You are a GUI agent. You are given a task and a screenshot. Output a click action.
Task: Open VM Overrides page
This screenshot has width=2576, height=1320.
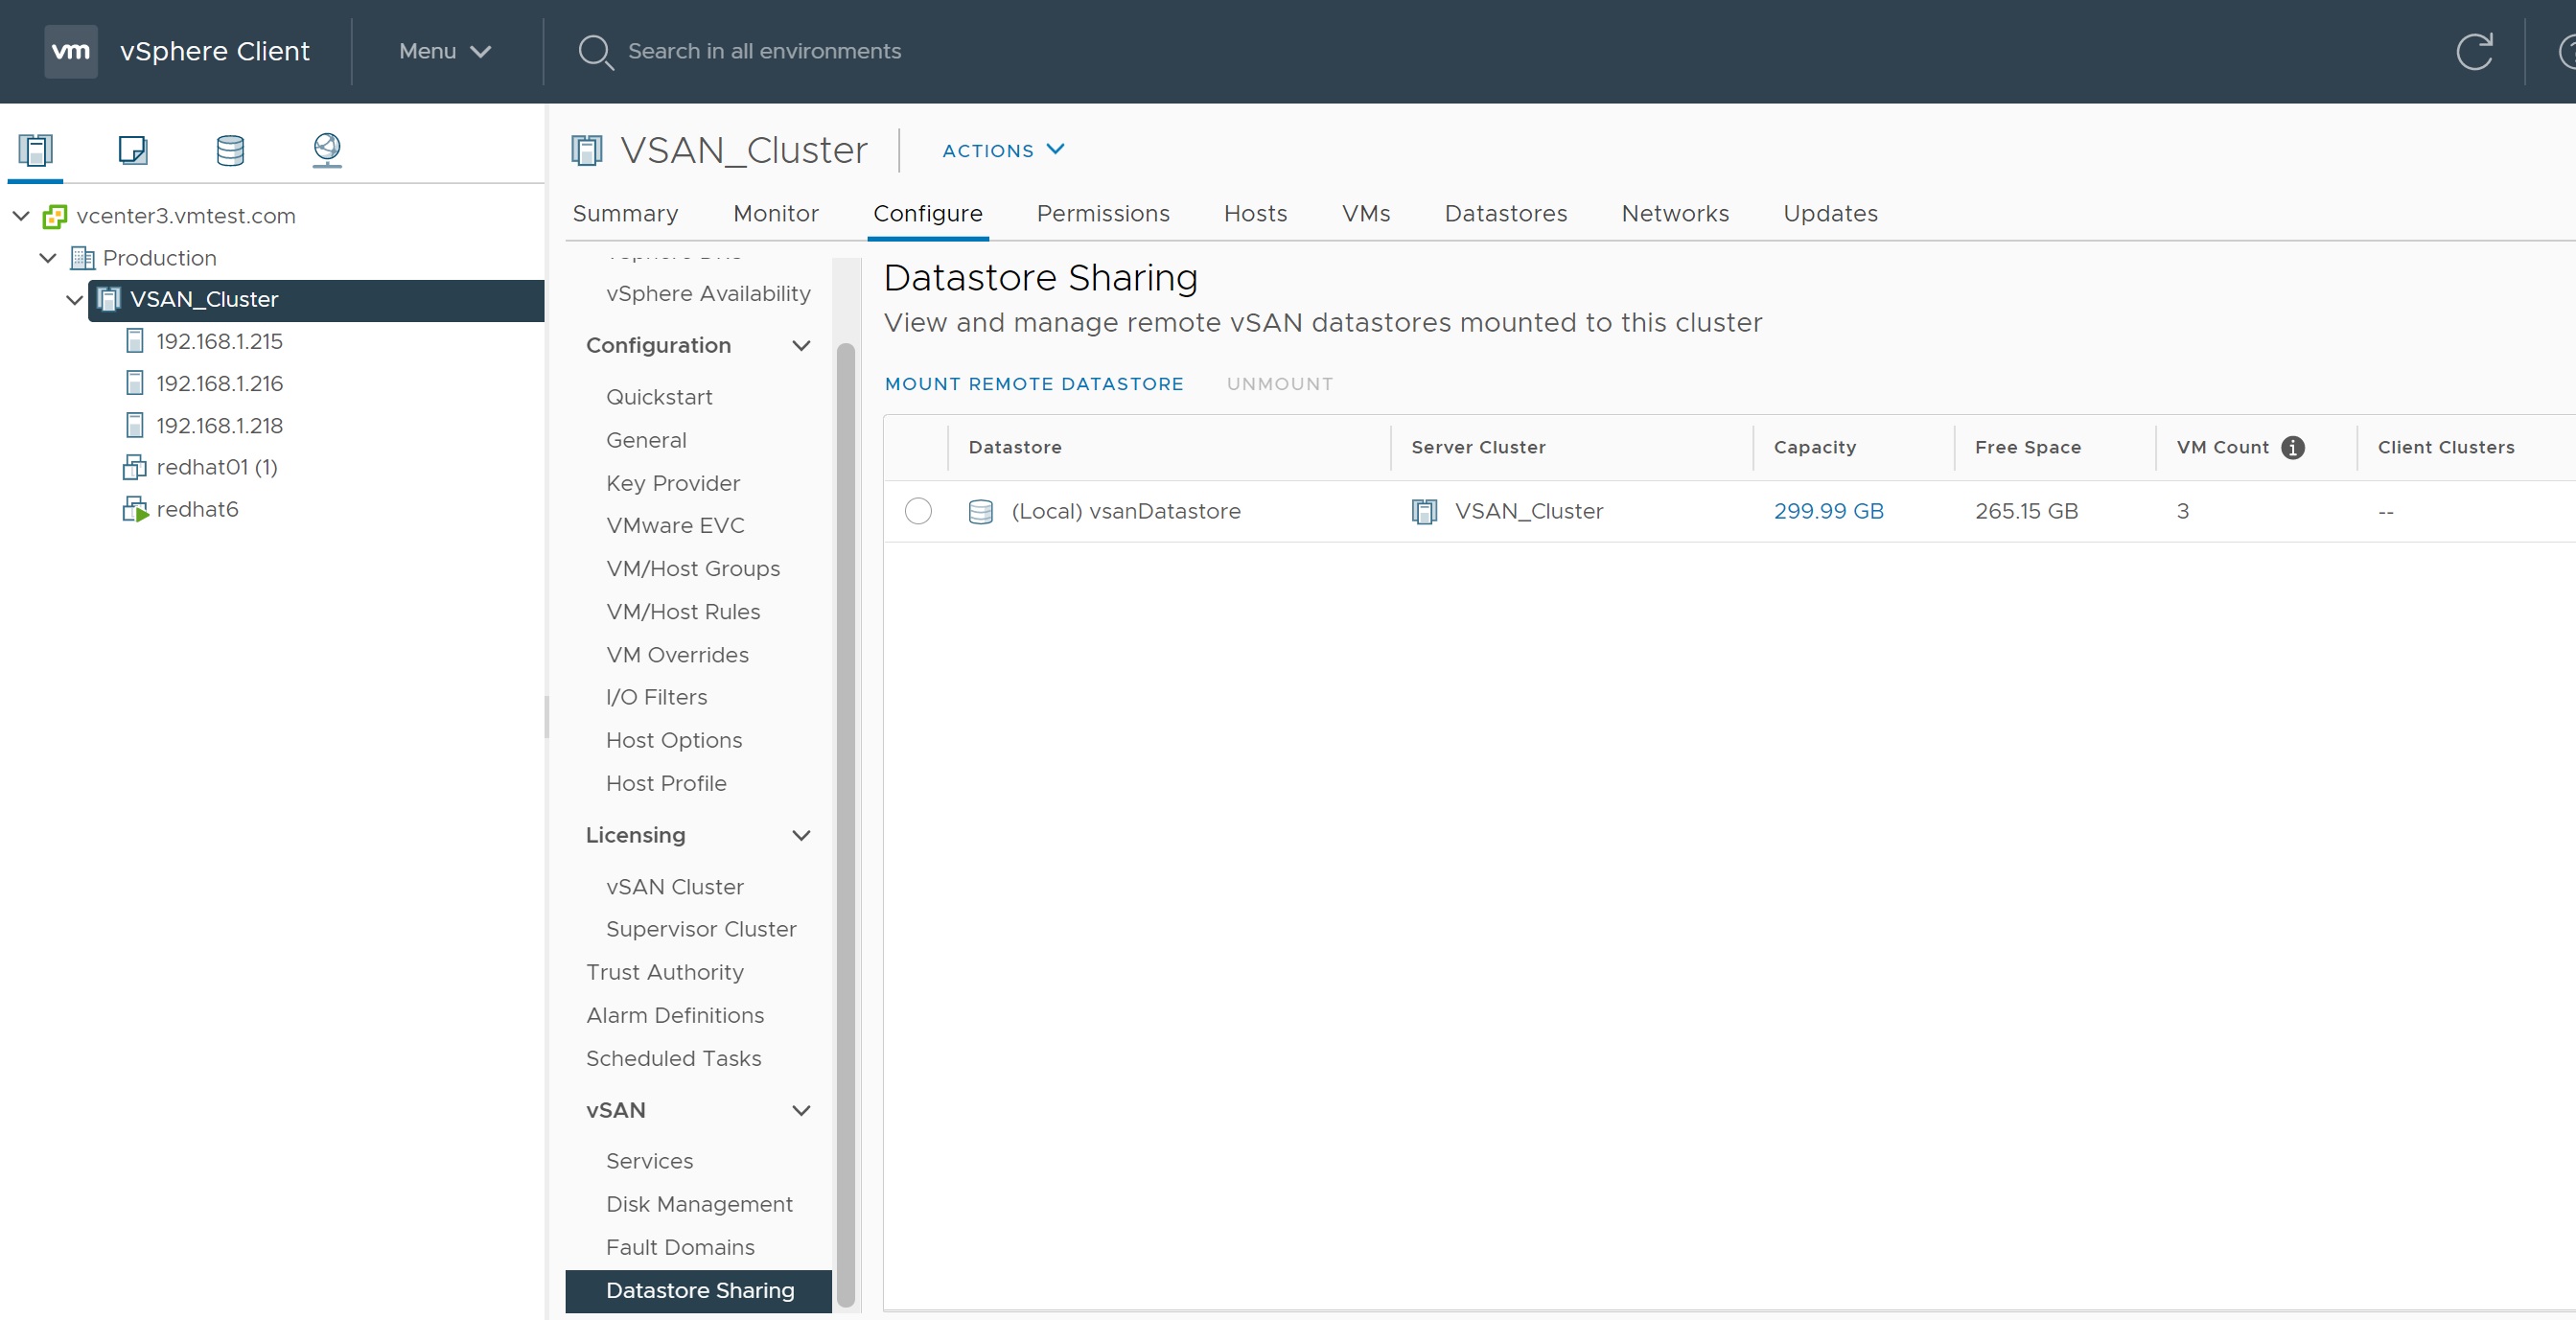676,654
